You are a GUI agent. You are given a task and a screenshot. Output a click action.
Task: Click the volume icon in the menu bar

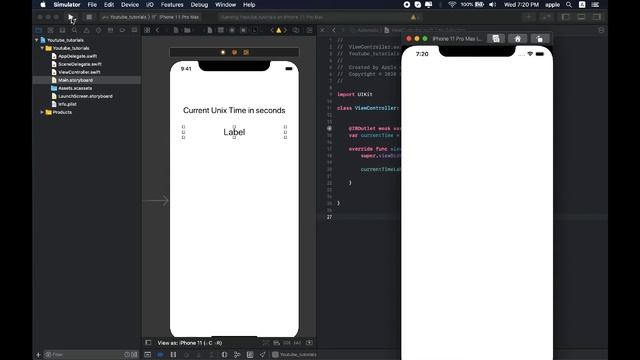coord(493,5)
